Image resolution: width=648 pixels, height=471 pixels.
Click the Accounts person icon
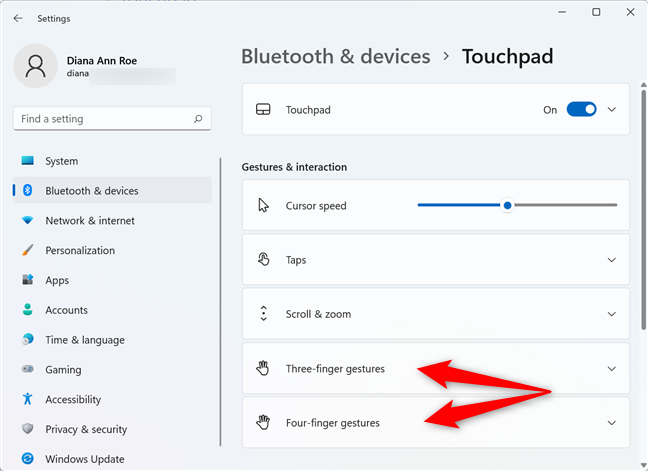28,309
